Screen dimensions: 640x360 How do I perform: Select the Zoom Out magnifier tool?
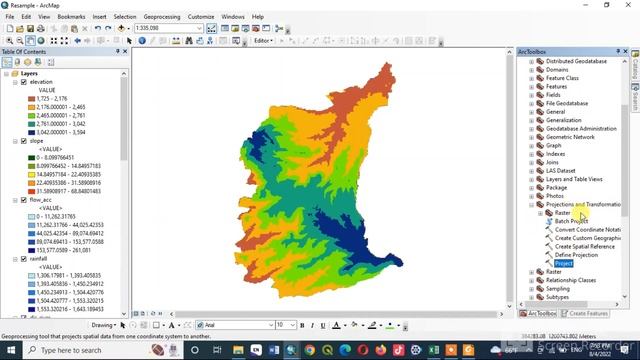coord(20,41)
